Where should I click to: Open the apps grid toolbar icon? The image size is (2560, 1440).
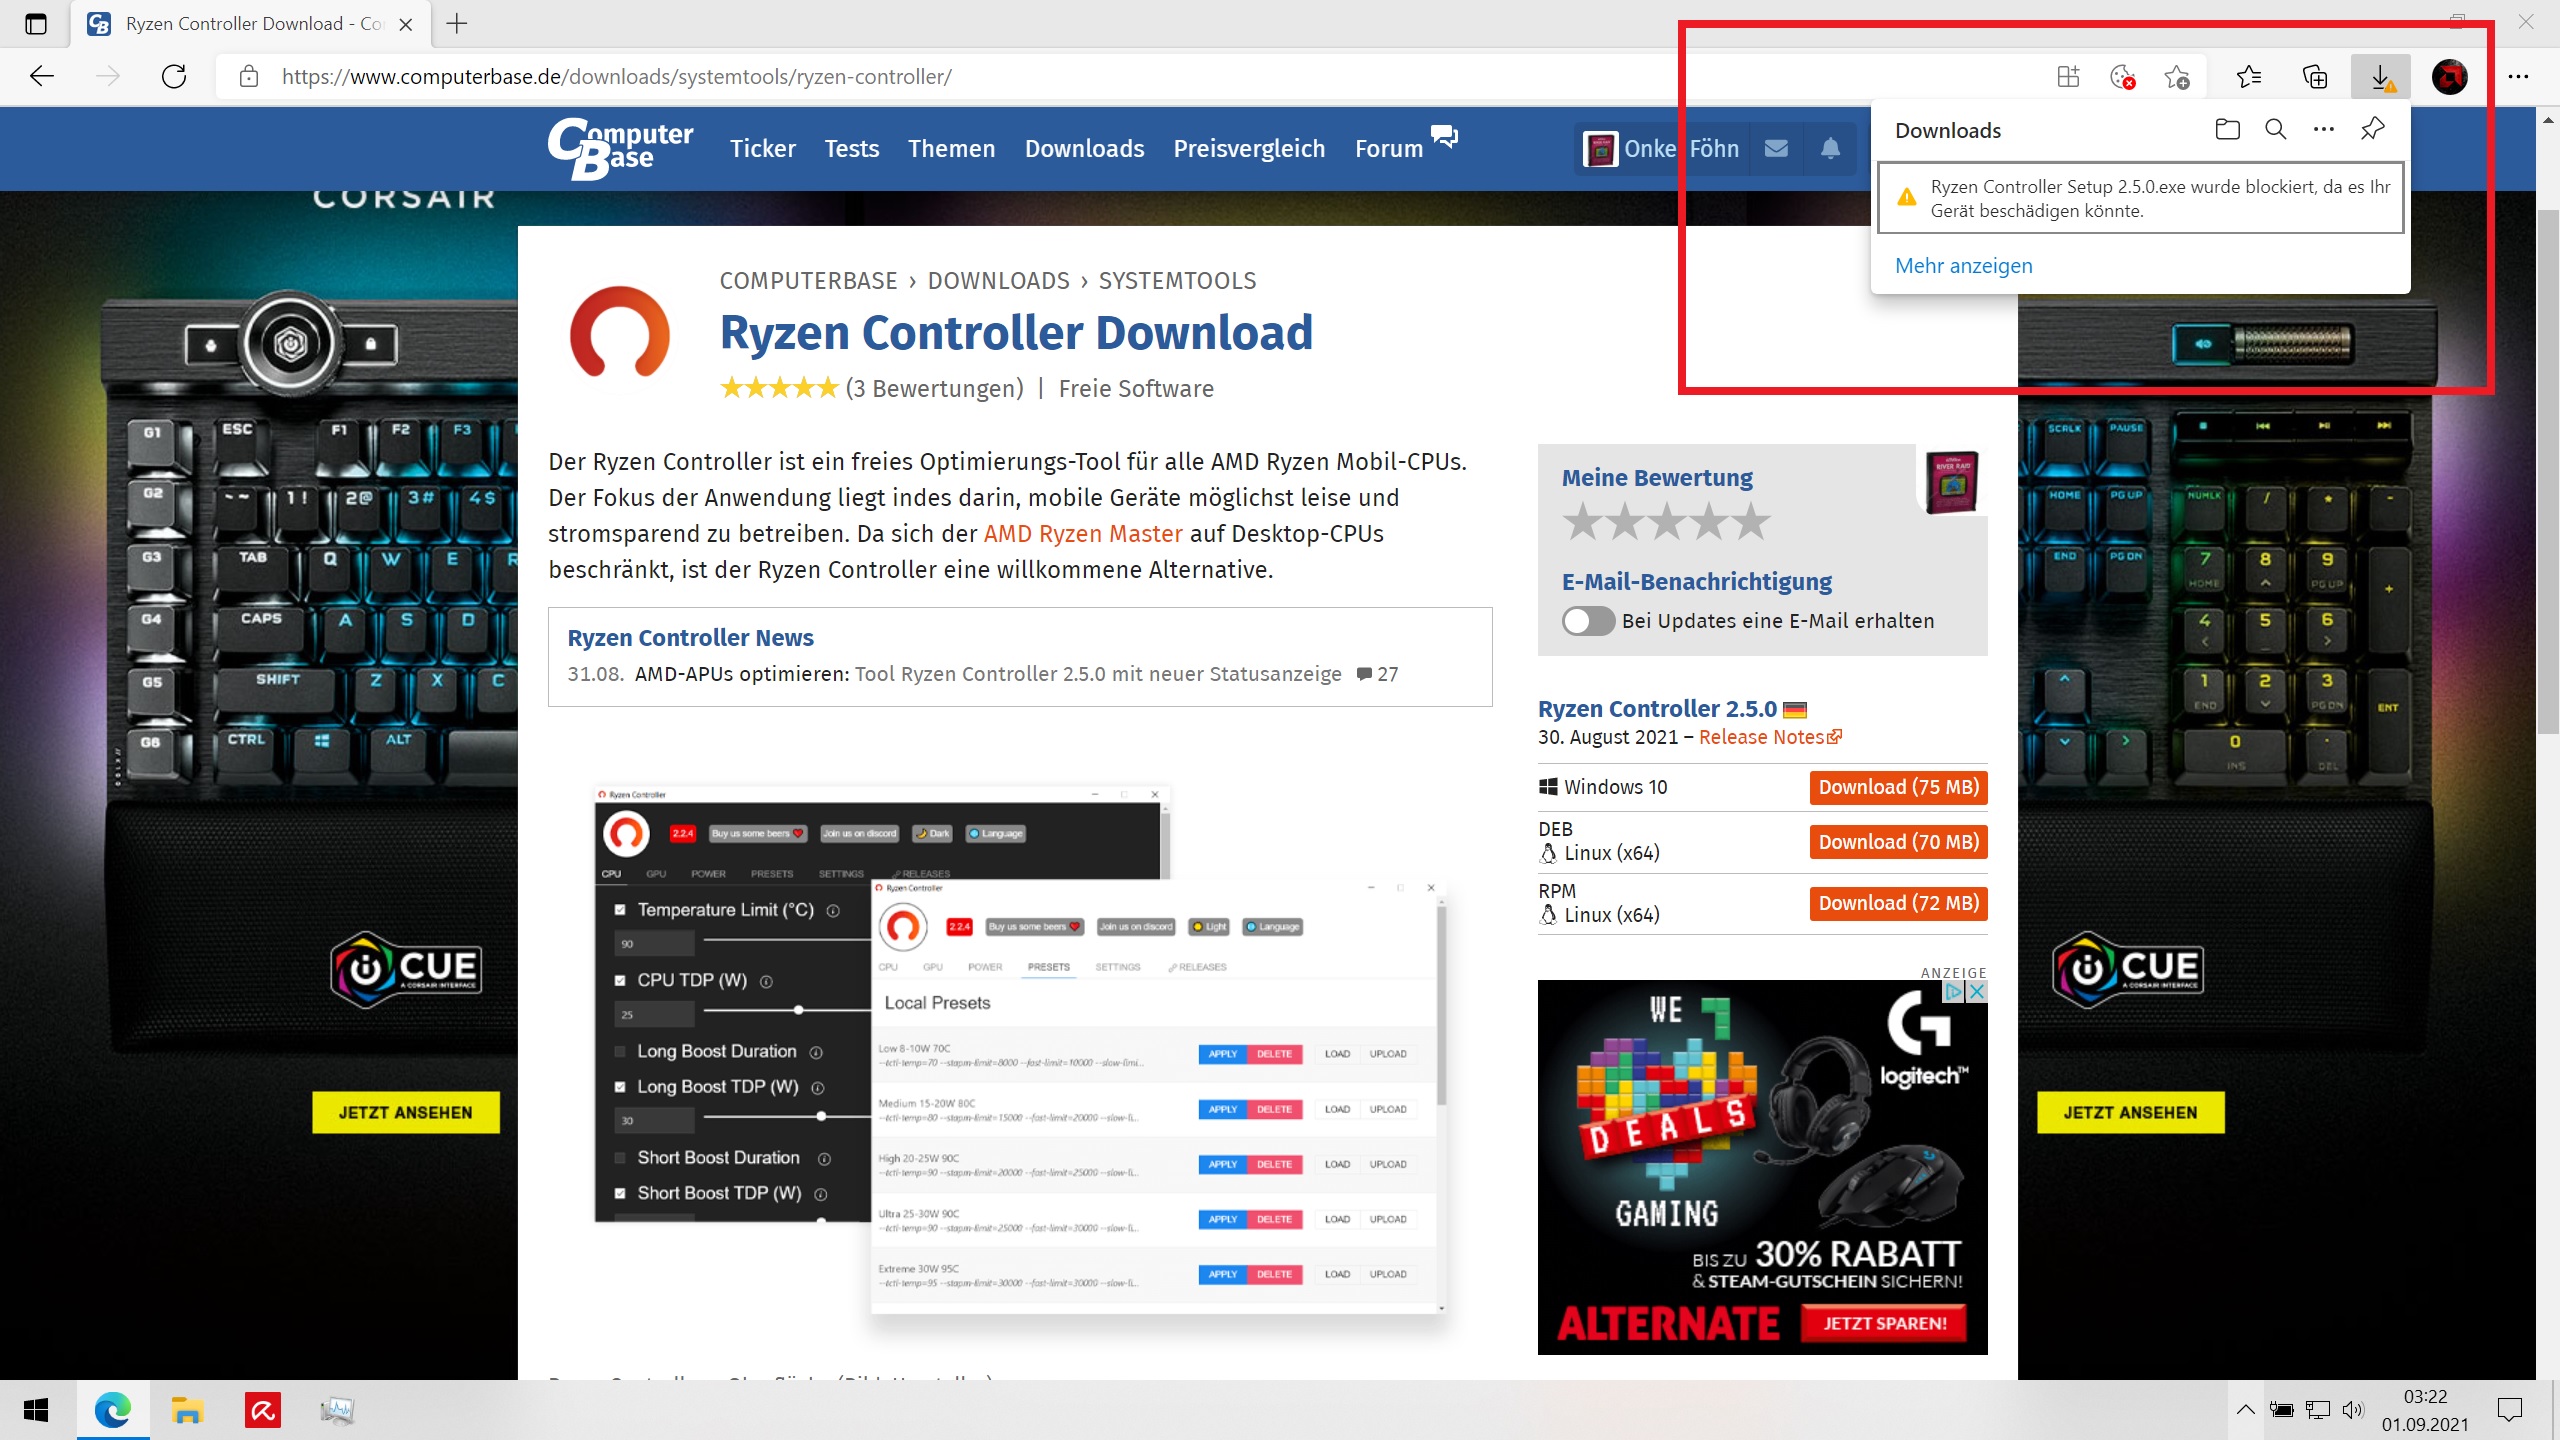pos(2068,77)
